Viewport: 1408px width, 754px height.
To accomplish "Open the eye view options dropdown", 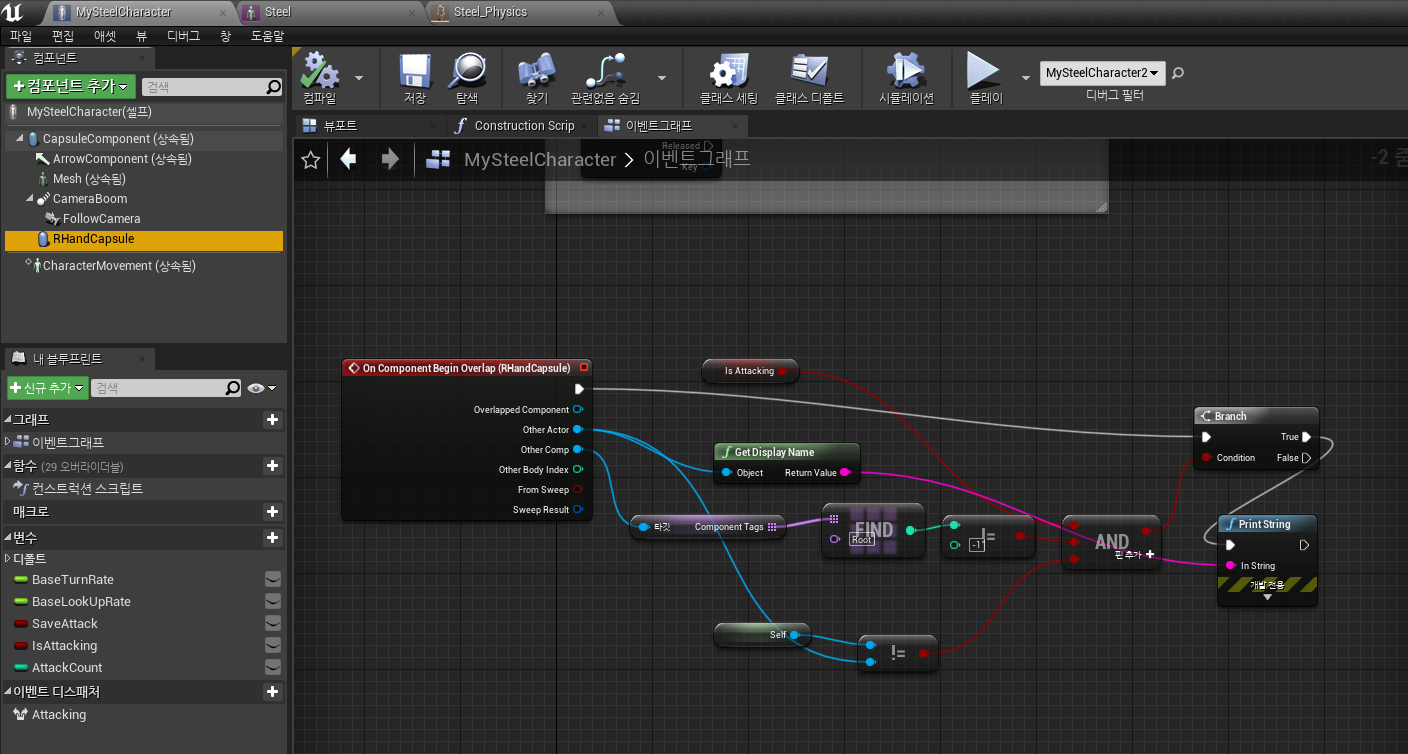I will (x=262, y=388).
